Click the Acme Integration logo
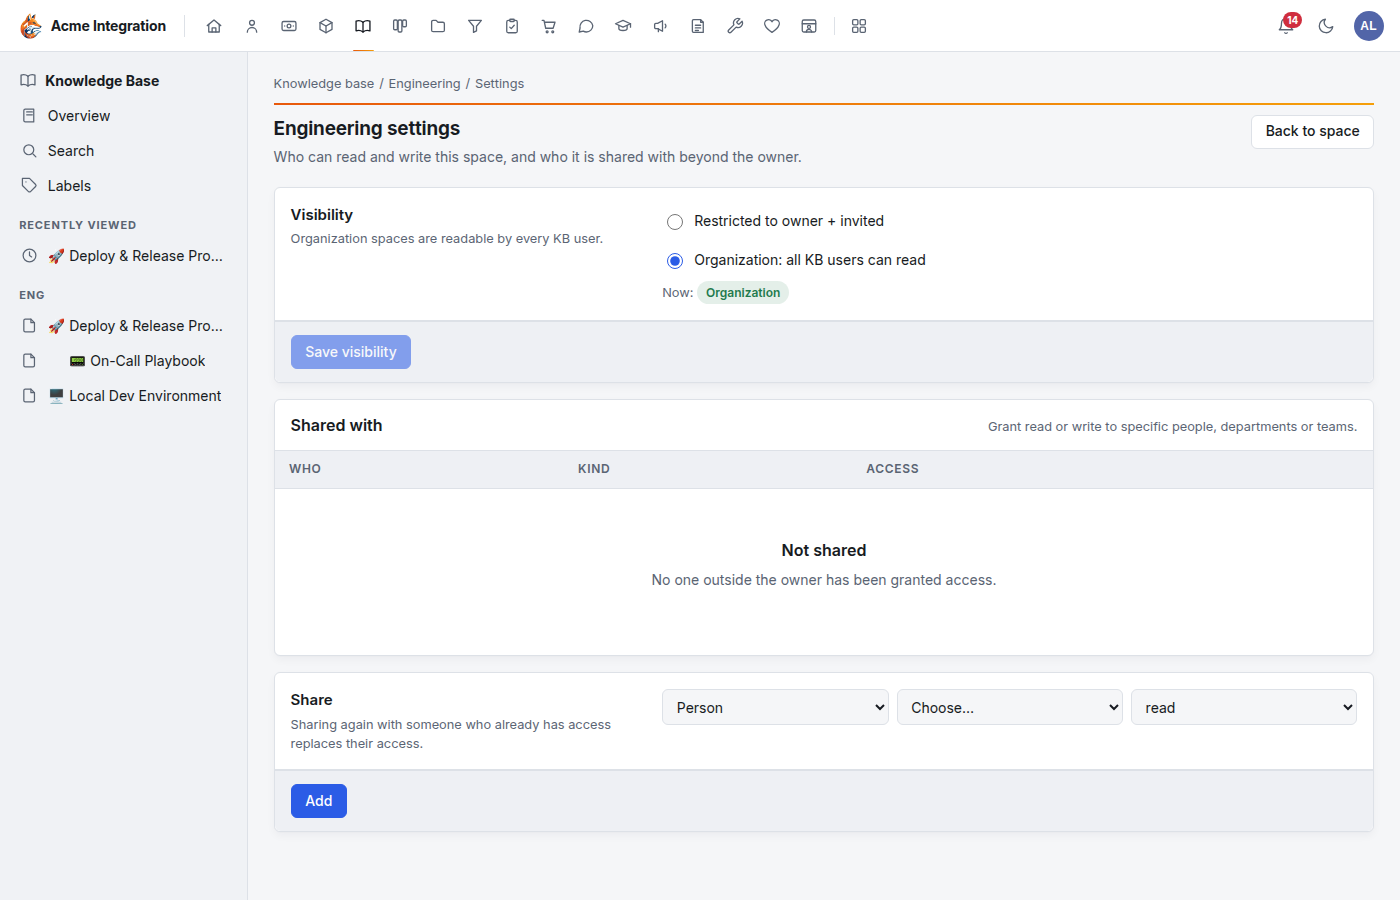The image size is (1400, 900). 93,26
